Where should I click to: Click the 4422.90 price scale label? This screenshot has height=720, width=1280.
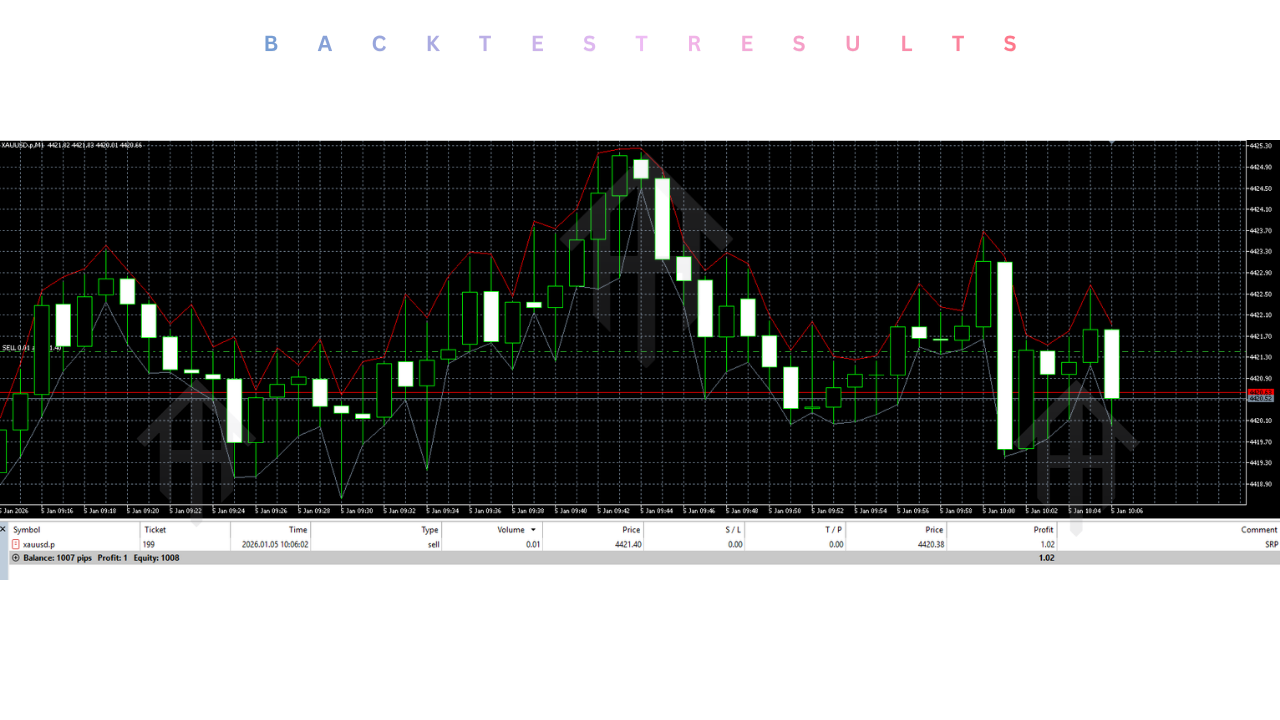1260,272
